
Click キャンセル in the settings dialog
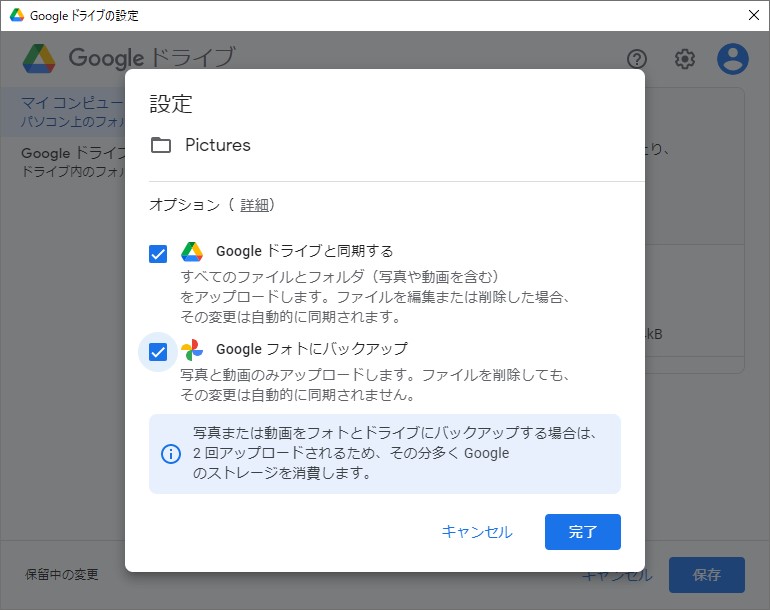point(477,532)
